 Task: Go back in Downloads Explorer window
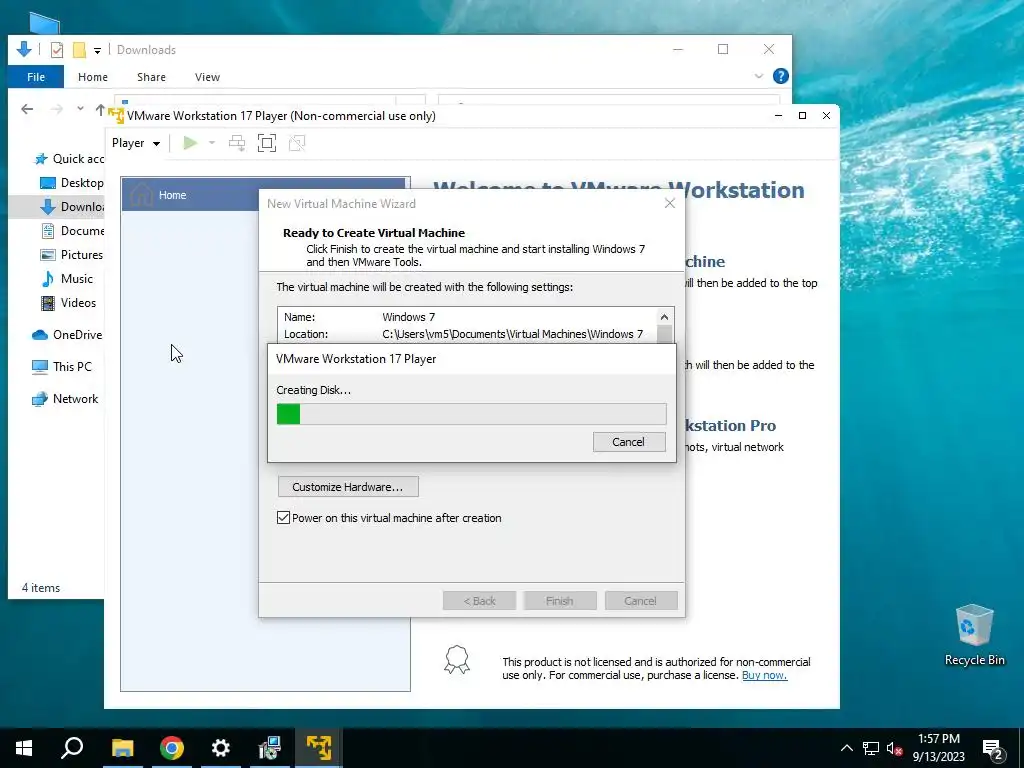coord(27,109)
